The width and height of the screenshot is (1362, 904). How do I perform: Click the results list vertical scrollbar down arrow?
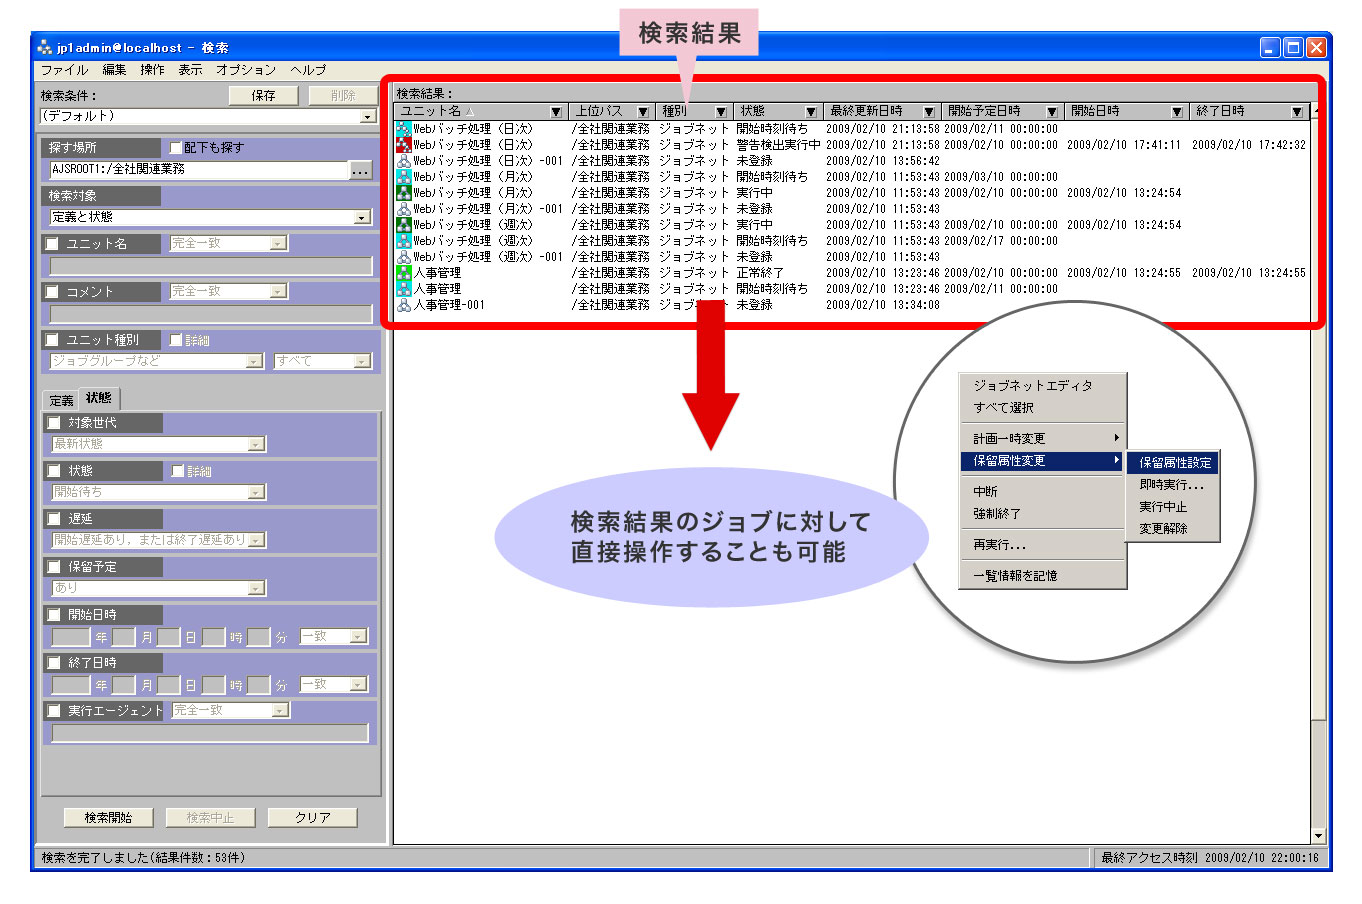[1318, 836]
